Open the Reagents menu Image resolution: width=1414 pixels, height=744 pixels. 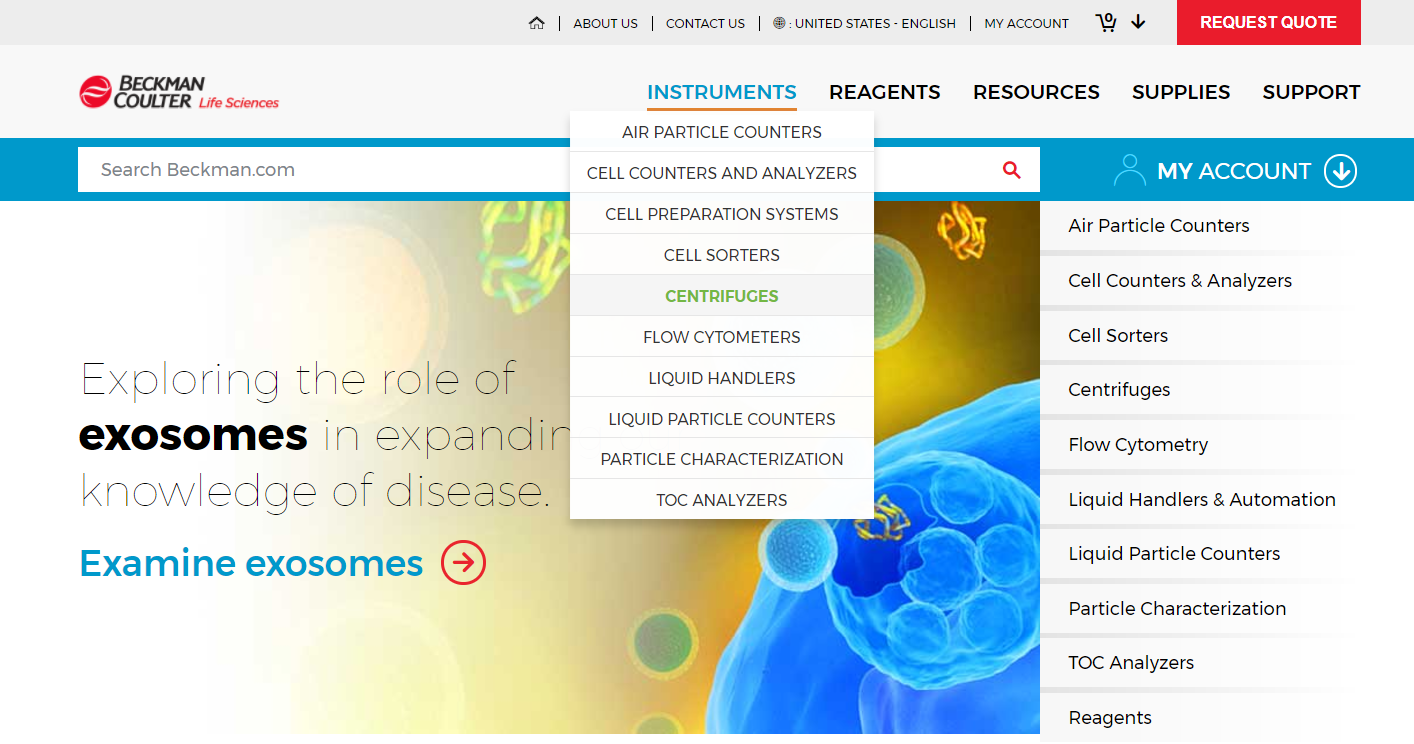click(x=885, y=92)
